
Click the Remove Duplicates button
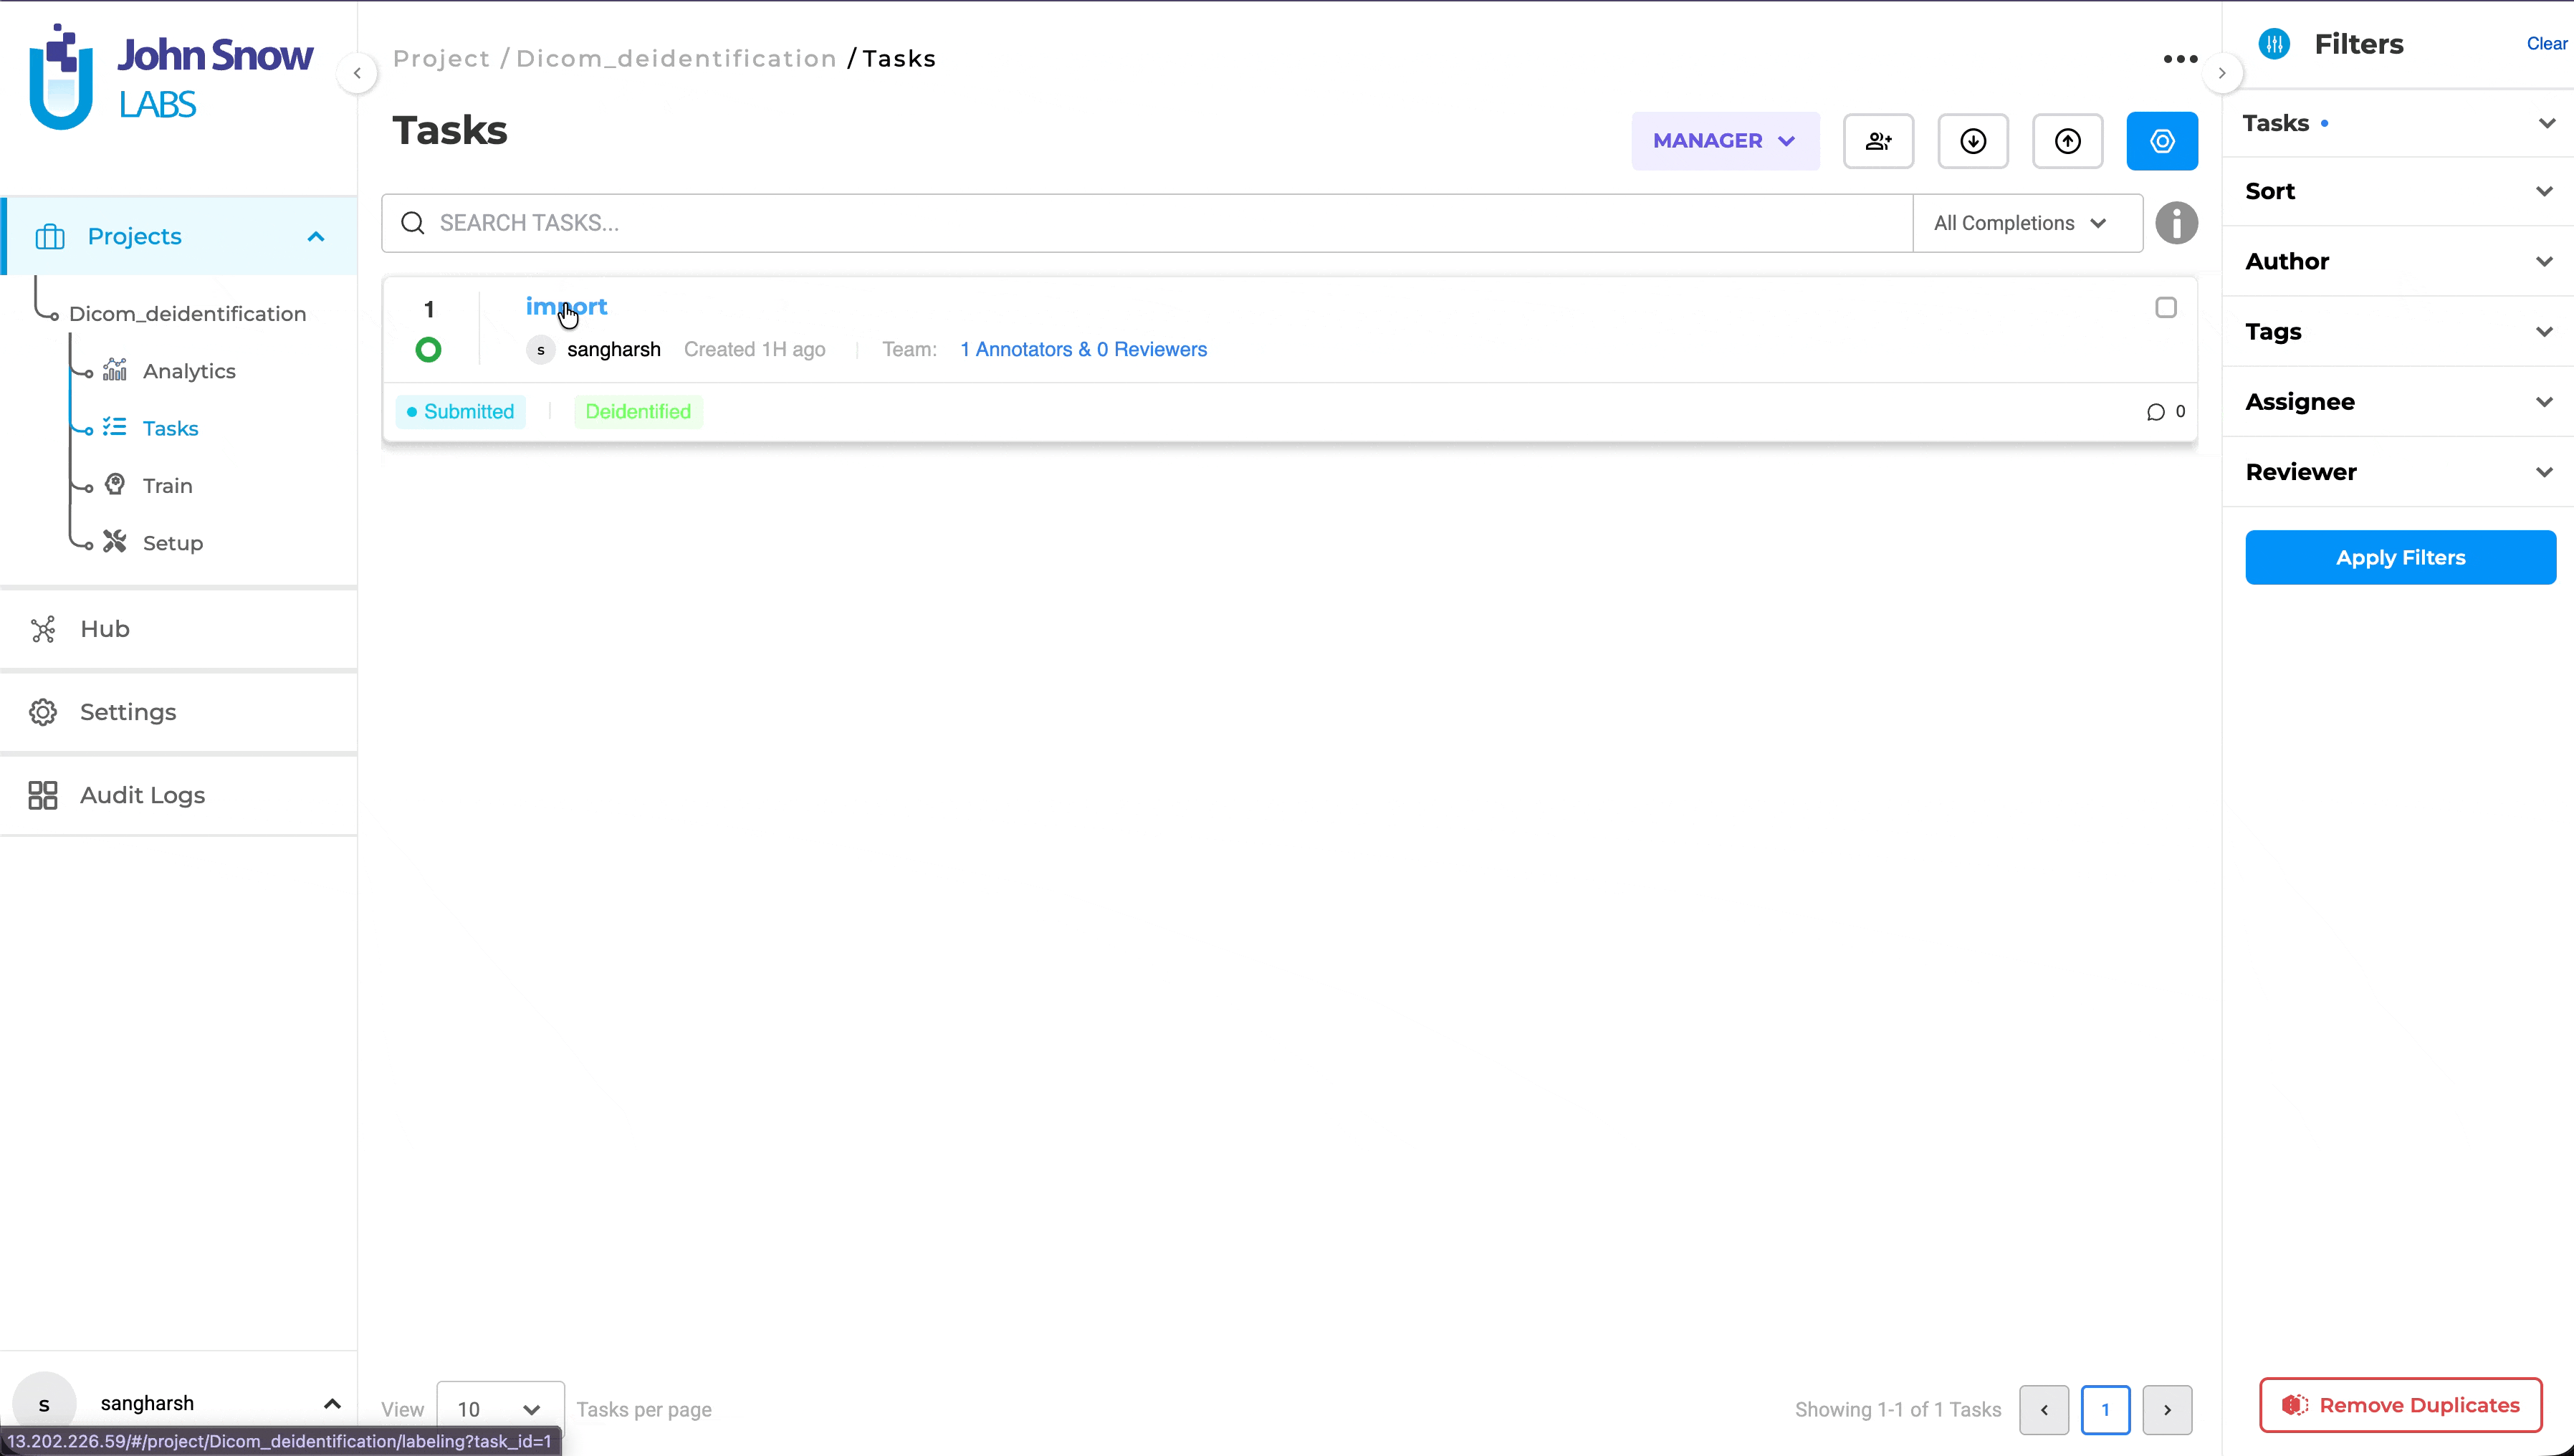[x=2400, y=1405]
